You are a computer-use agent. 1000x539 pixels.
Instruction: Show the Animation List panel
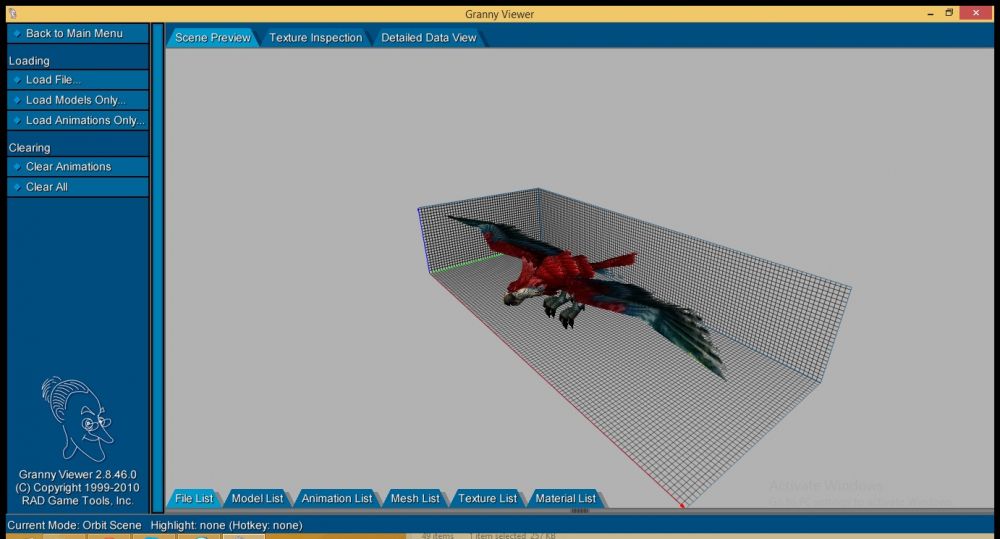point(336,498)
